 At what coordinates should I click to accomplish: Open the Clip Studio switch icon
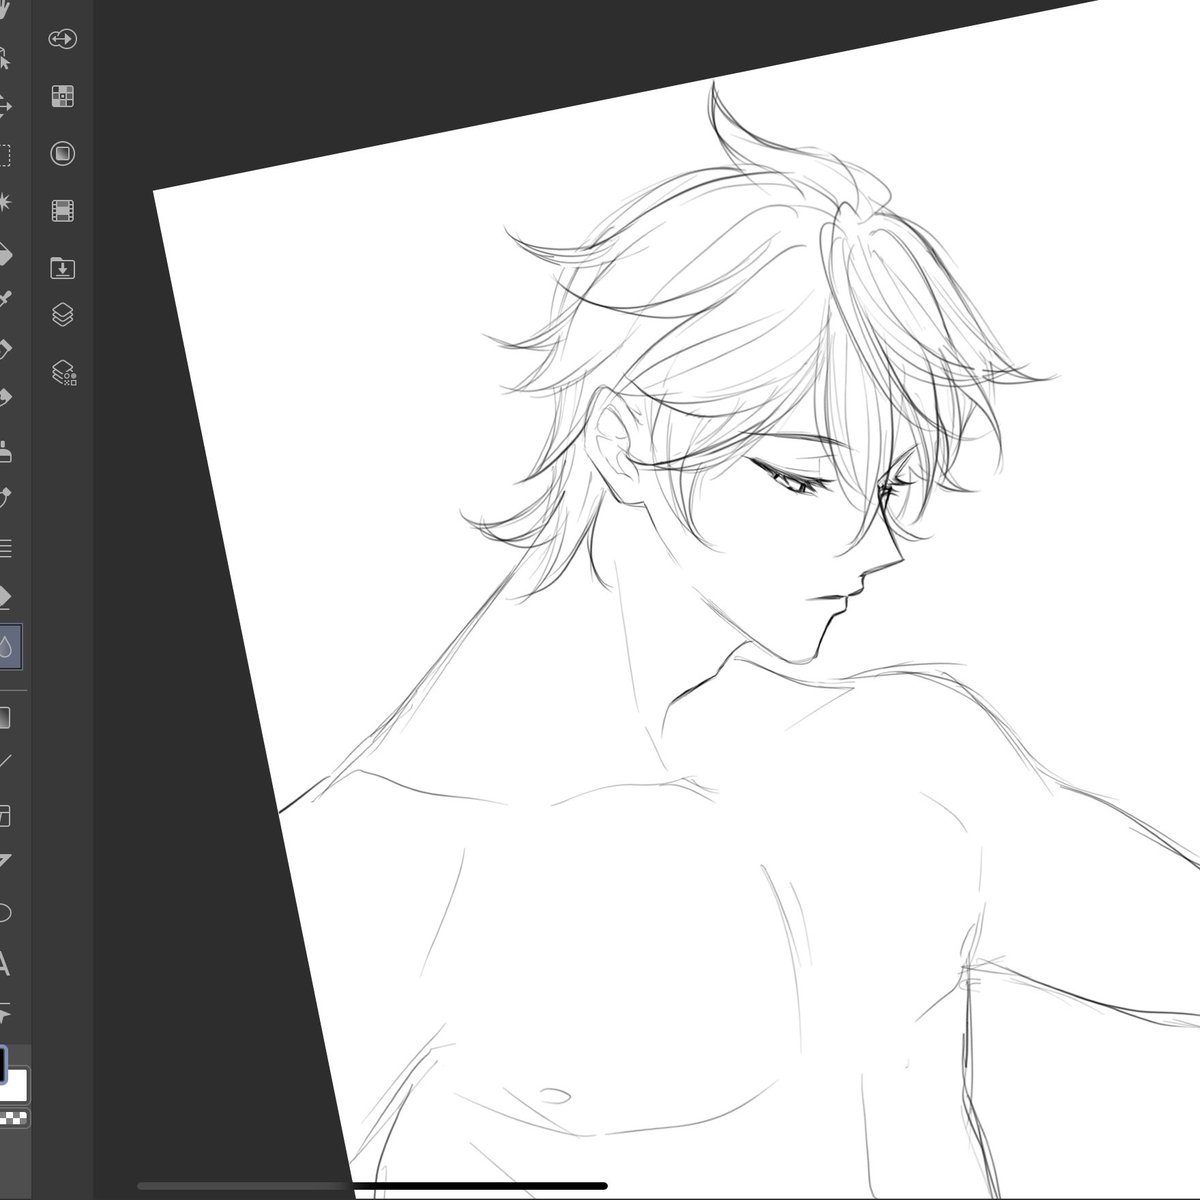[x=63, y=39]
